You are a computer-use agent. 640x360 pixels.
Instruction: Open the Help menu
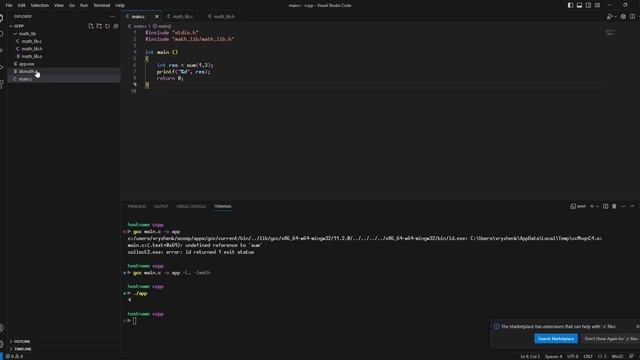120,5
